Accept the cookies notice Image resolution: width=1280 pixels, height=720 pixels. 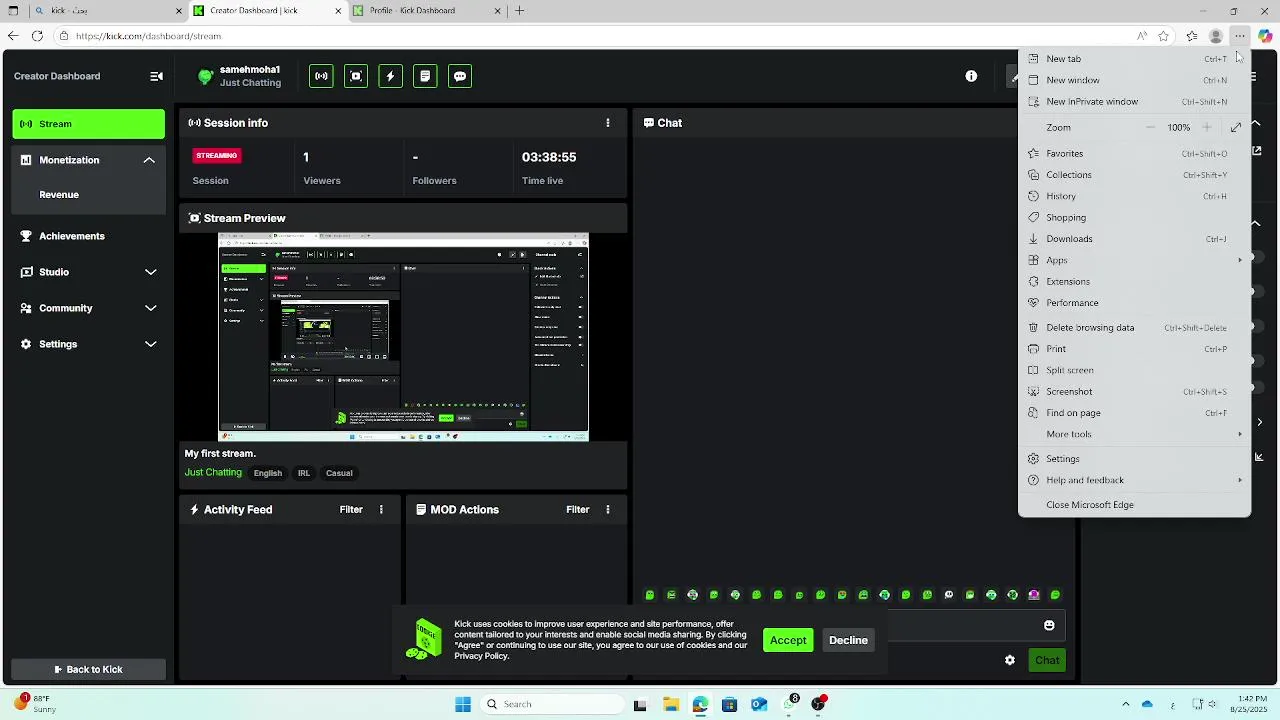pos(788,640)
